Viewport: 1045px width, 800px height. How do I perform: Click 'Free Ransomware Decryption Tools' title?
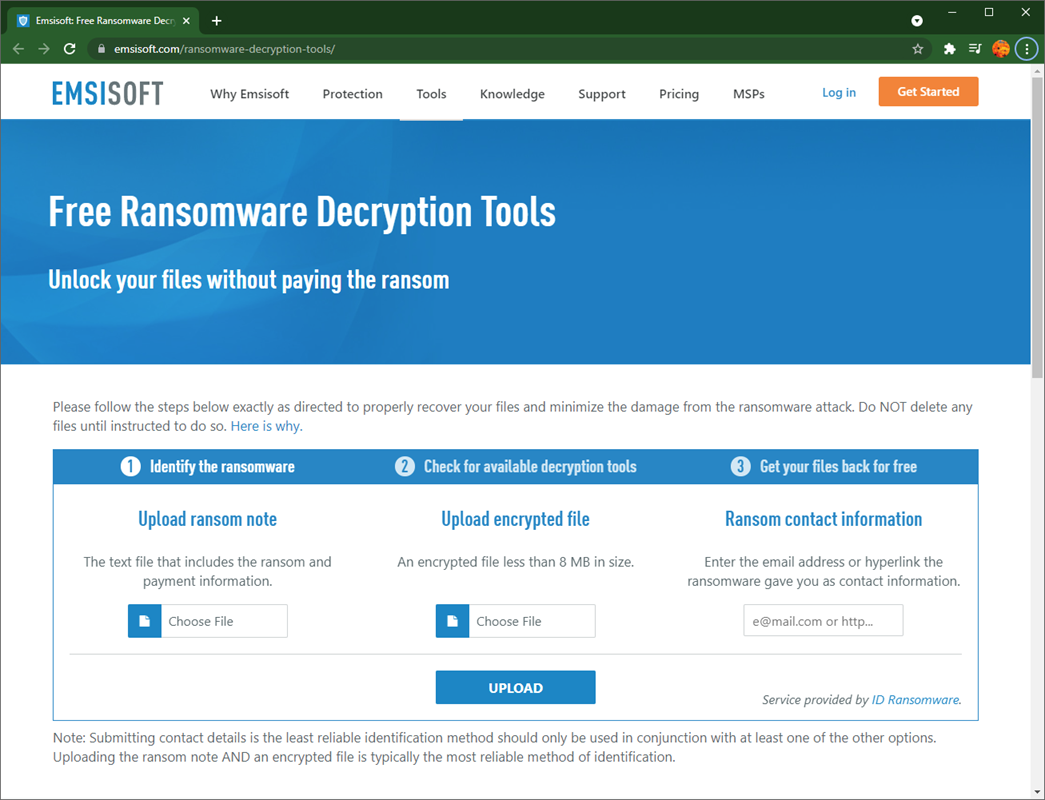click(x=302, y=212)
